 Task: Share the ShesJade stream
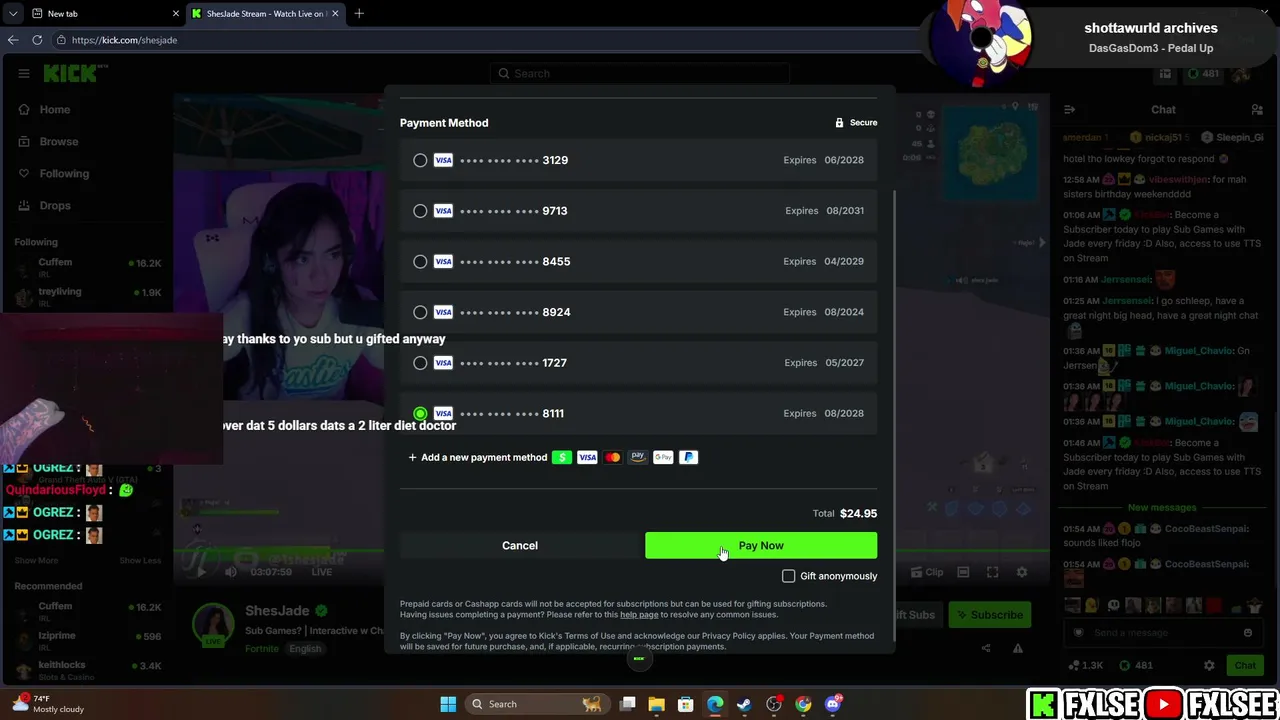point(986,648)
